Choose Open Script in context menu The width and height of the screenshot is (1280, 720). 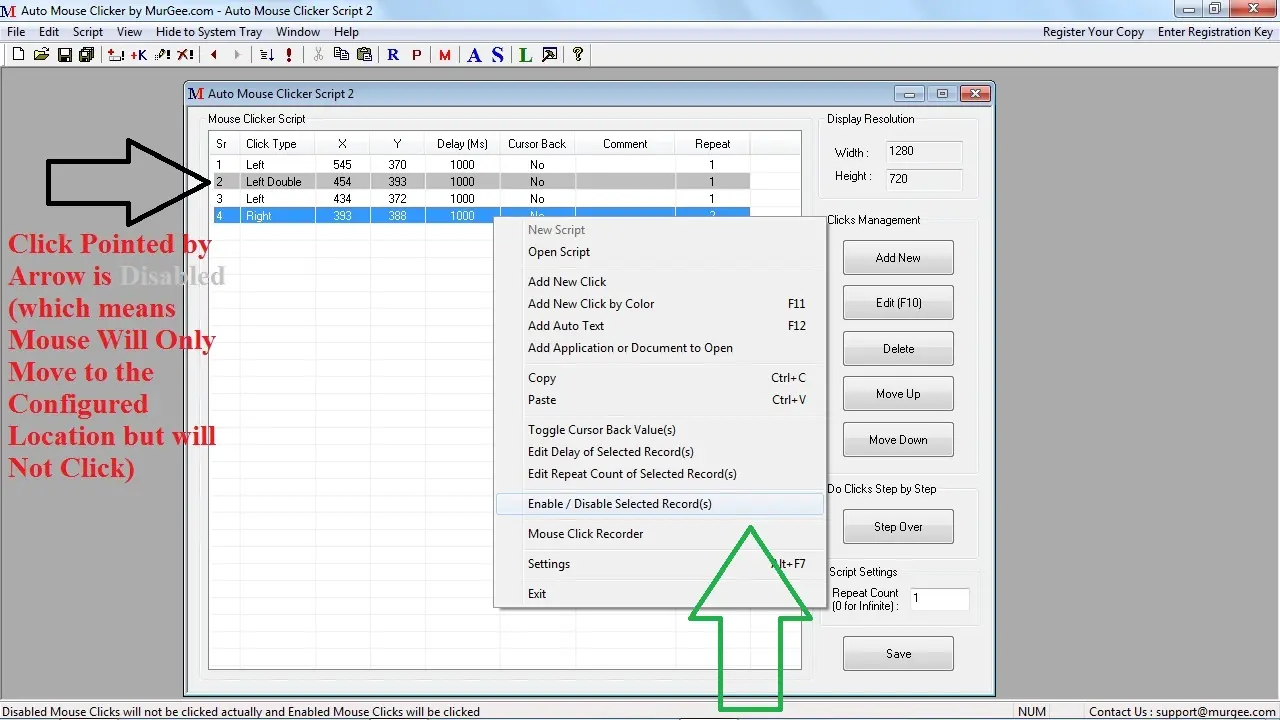click(x=660, y=252)
